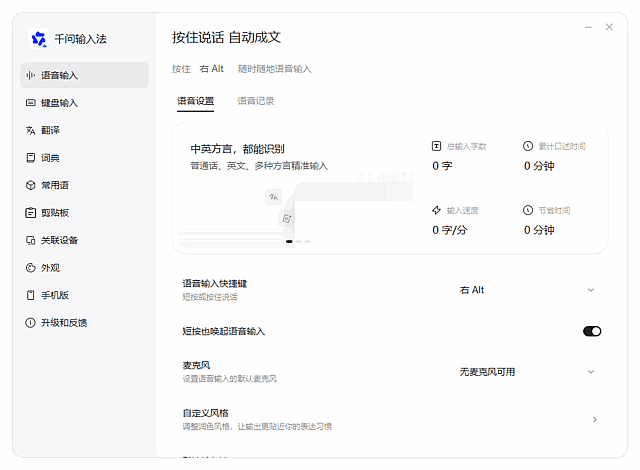
Task: Click the clock icon beside 累计口述时间
Action: [528, 146]
